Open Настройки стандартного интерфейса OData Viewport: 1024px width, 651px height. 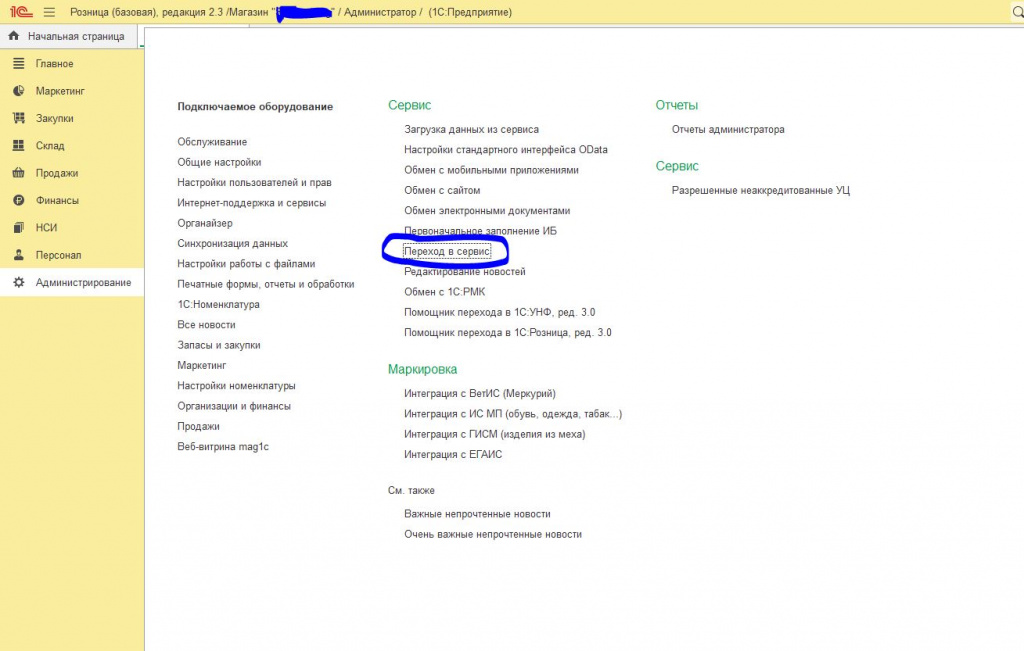(505, 150)
